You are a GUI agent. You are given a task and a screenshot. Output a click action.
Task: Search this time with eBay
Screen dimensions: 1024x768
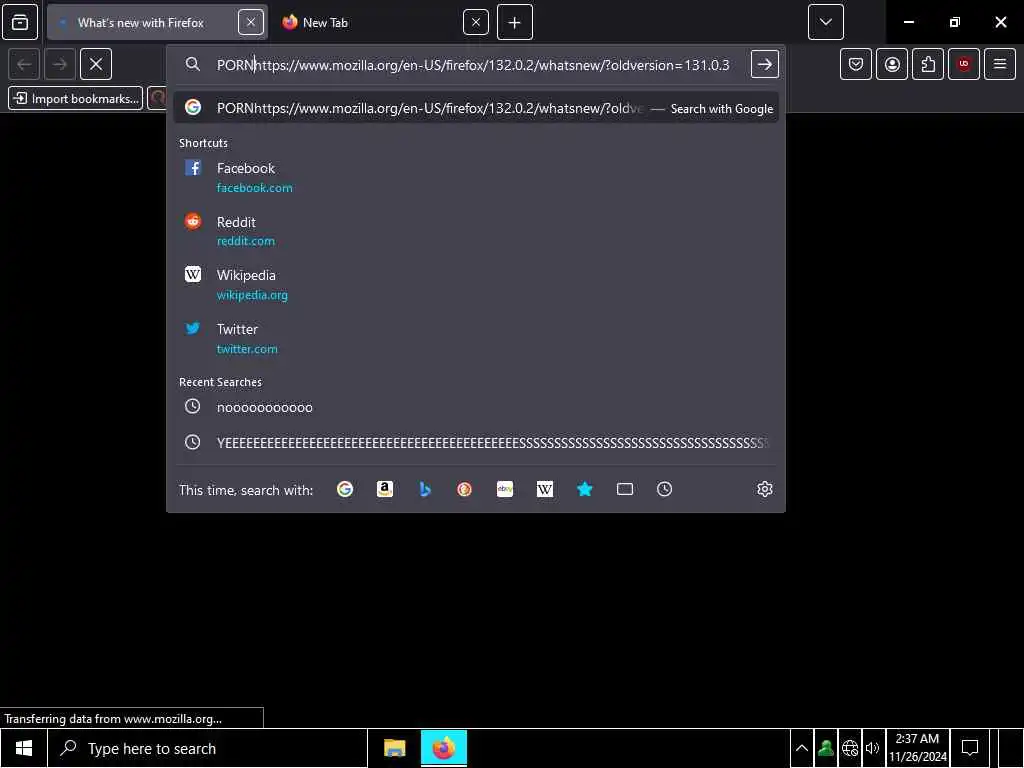[505, 489]
